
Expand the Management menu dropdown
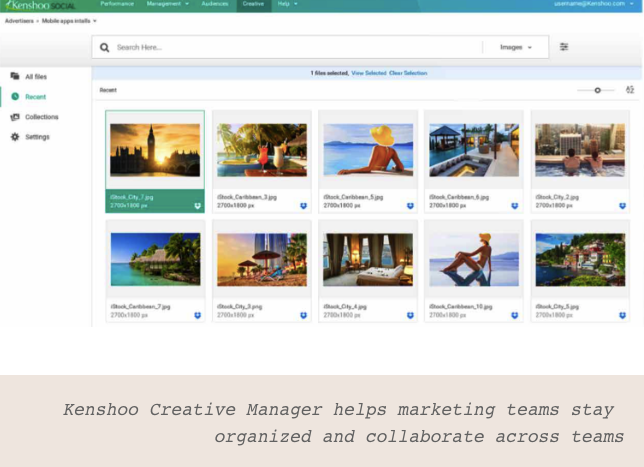[x=167, y=5]
